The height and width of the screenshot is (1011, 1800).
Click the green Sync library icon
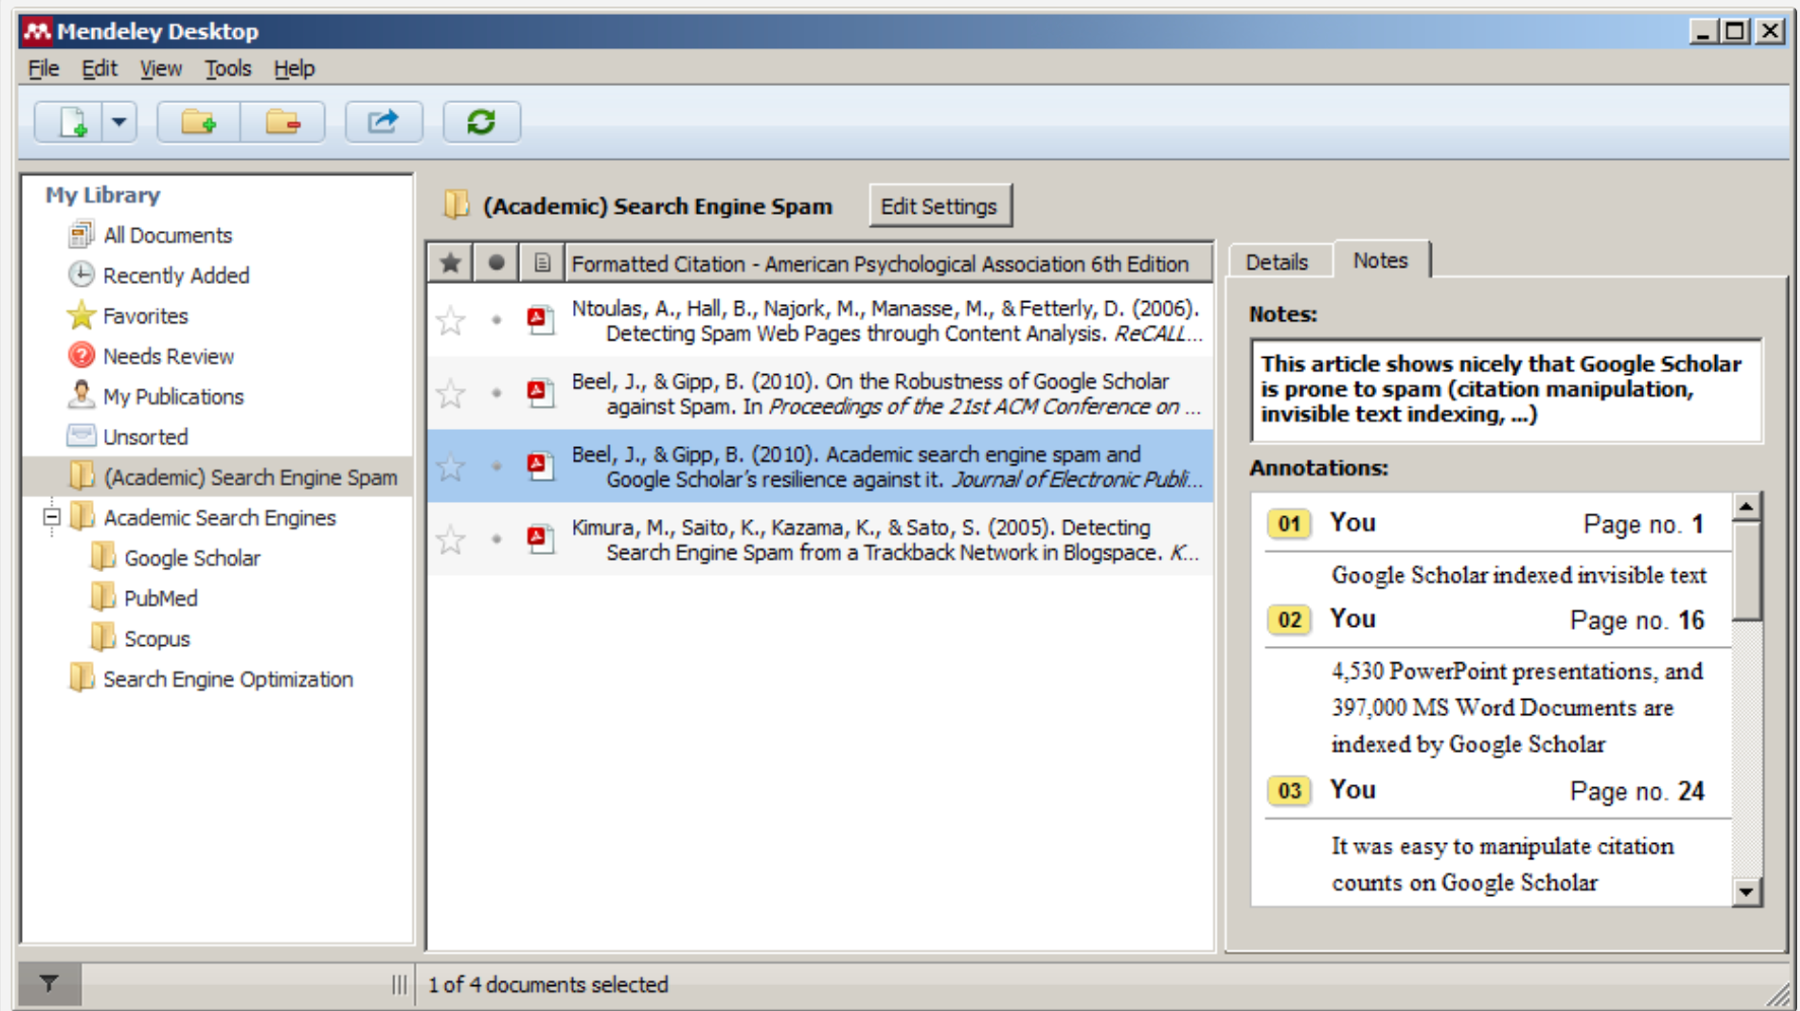pyautogui.click(x=481, y=122)
